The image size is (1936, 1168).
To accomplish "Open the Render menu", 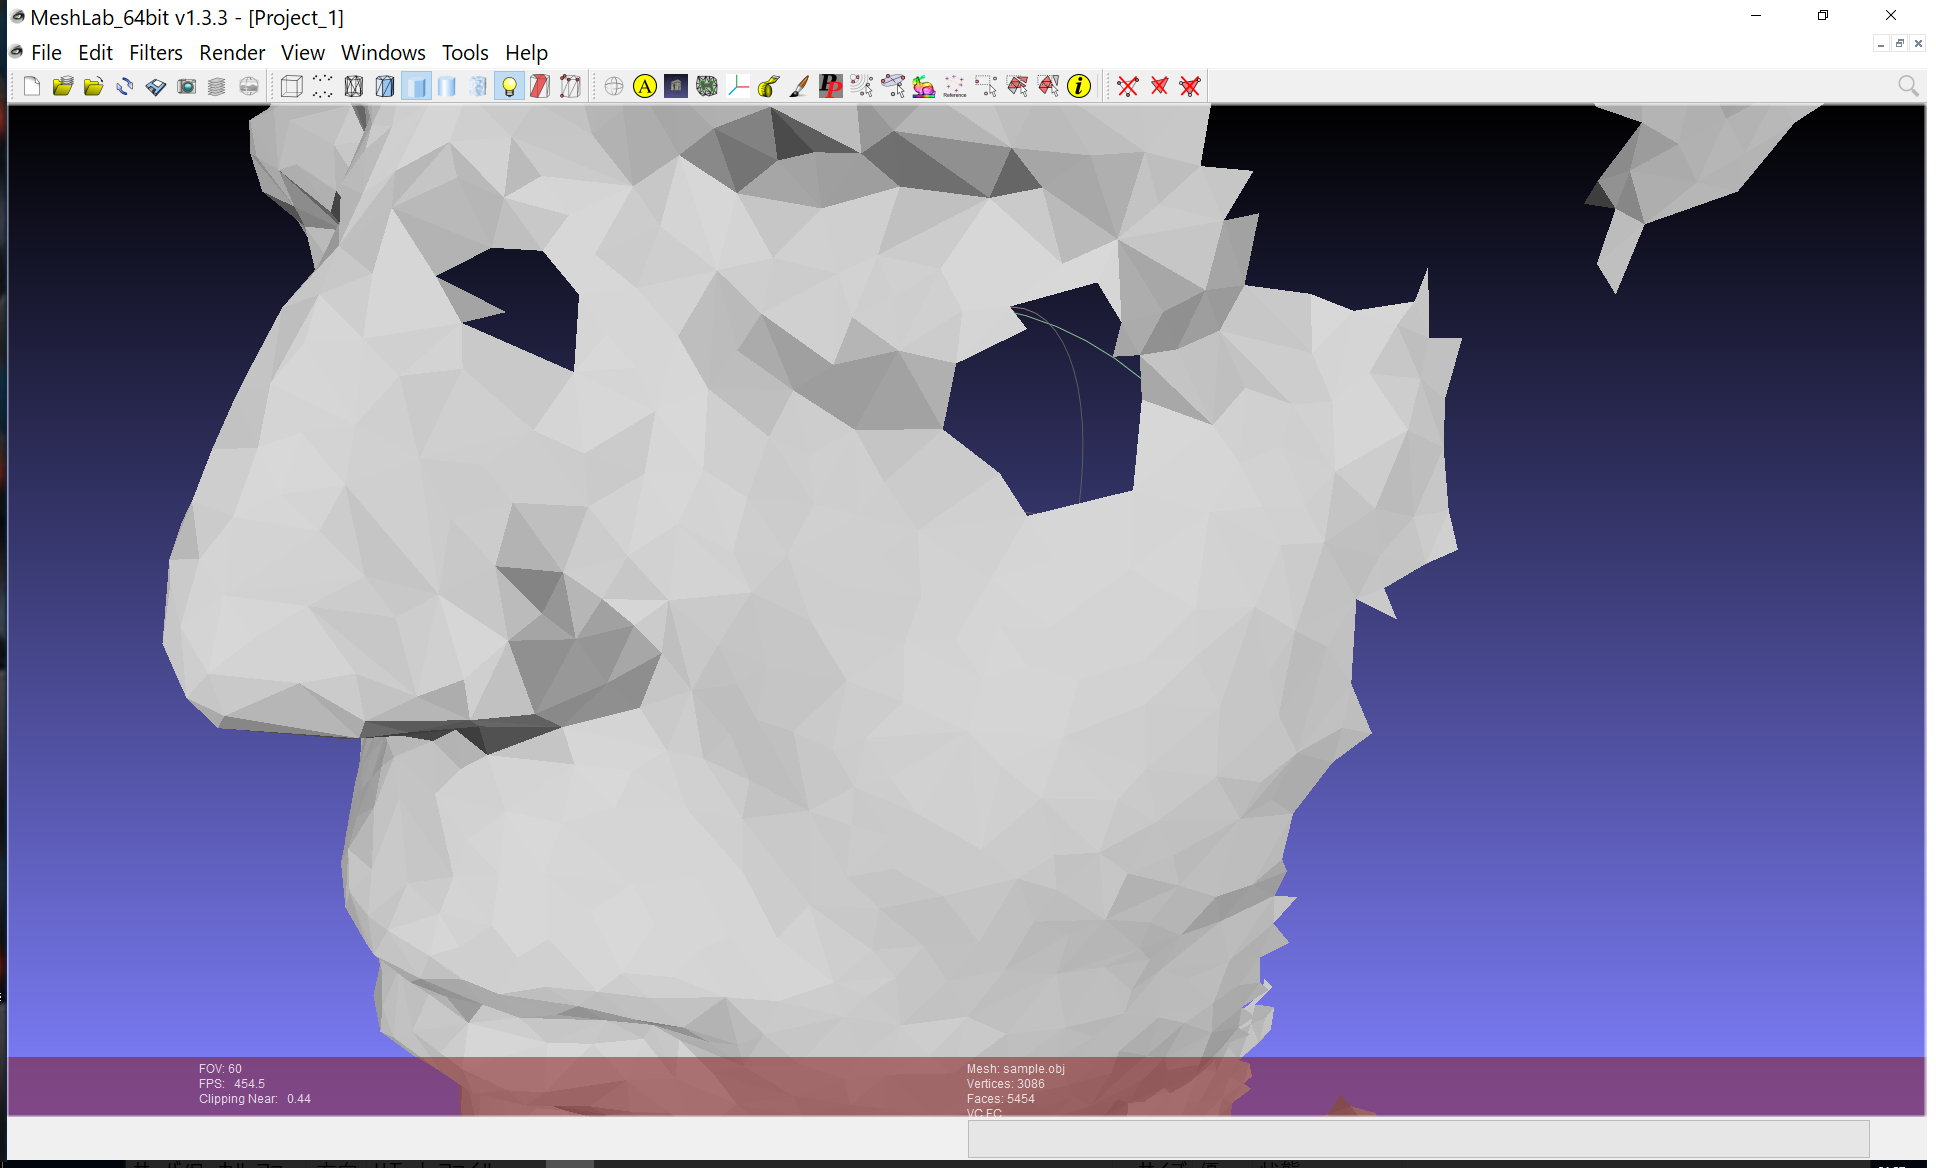I will pyautogui.click(x=232, y=53).
